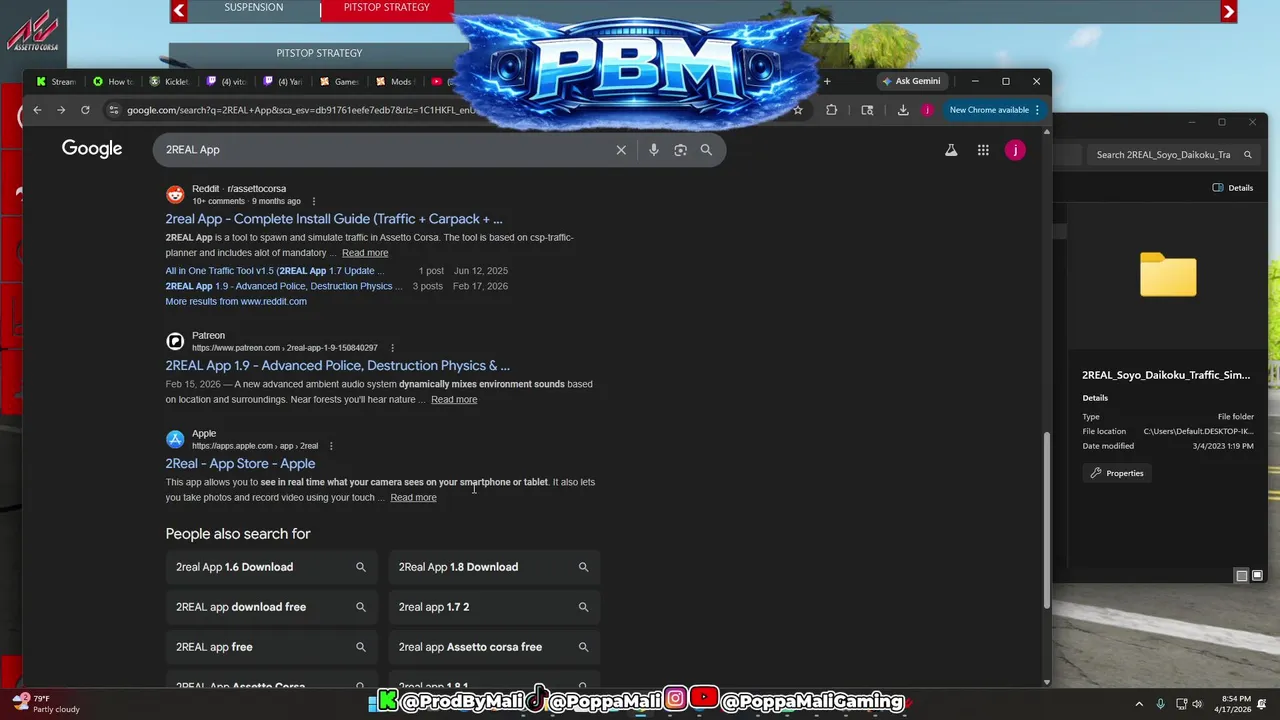Open taskbar microphone indicator
This screenshot has height=720, width=1280.
point(1160,704)
